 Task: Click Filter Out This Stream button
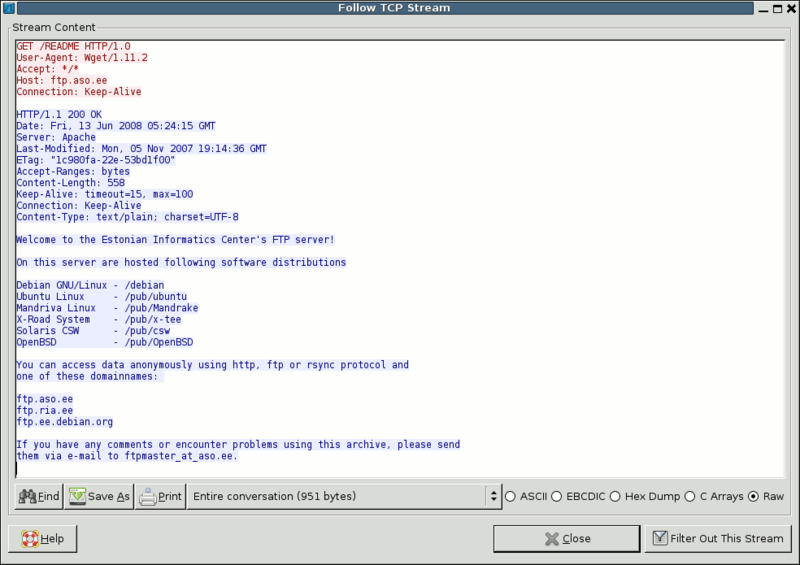[x=718, y=538]
